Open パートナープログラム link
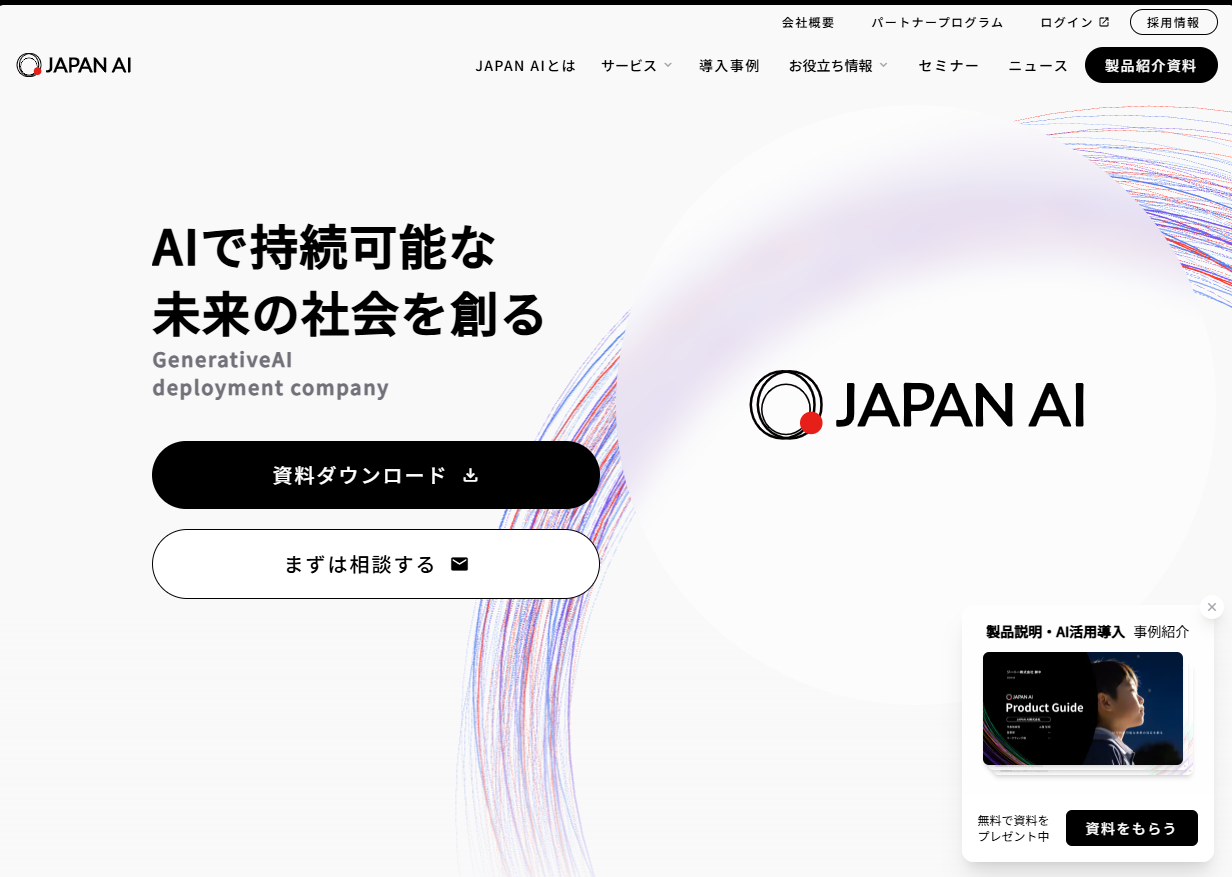1232x877 pixels. [937, 22]
